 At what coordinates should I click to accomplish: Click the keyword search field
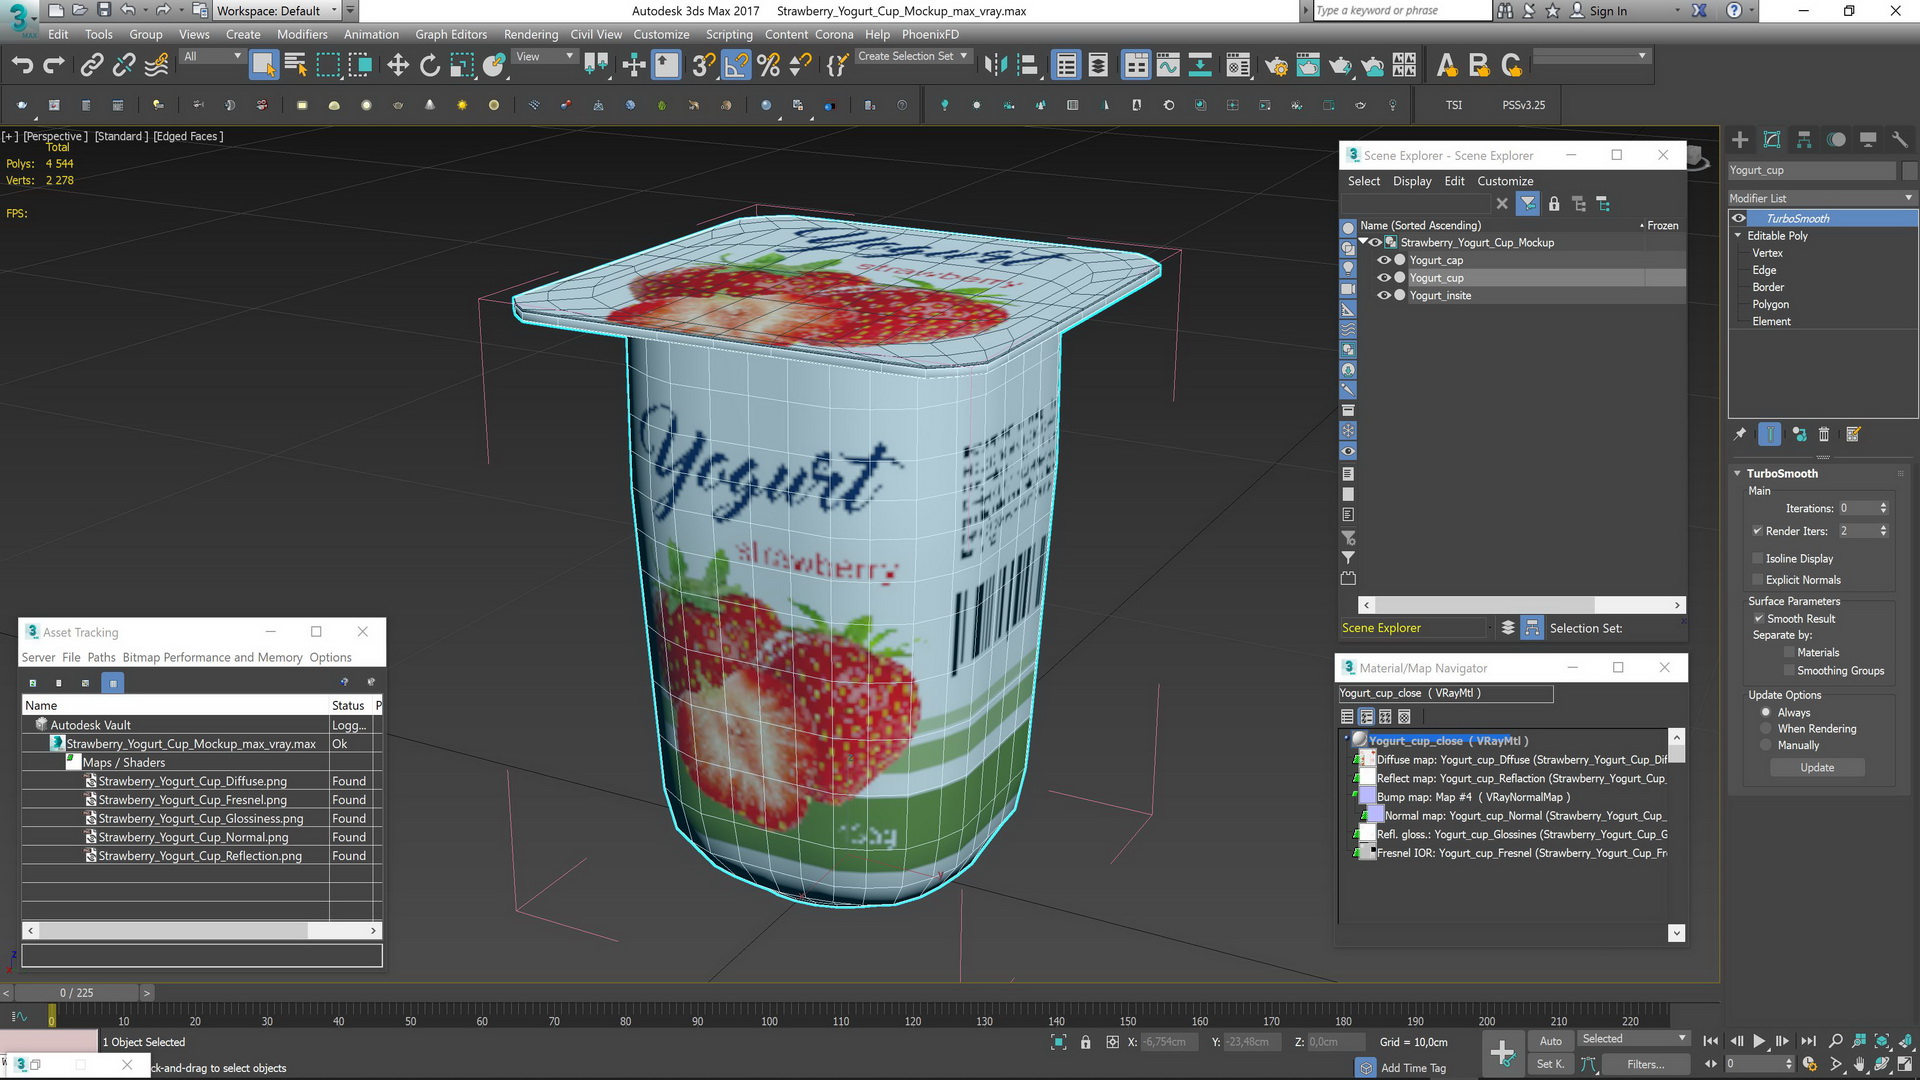pyautogui.click(x=1401, y=11)
